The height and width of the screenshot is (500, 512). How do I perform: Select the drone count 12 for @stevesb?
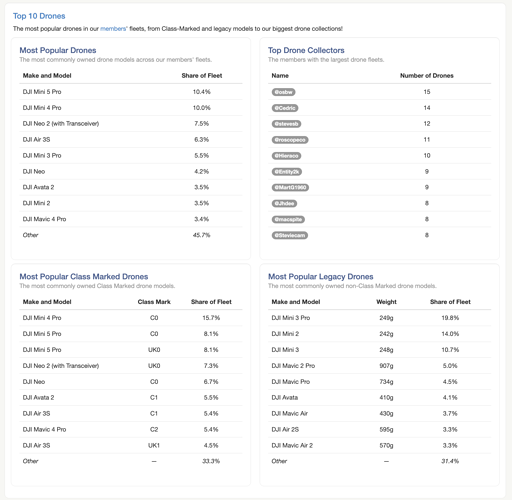[427, 124]
